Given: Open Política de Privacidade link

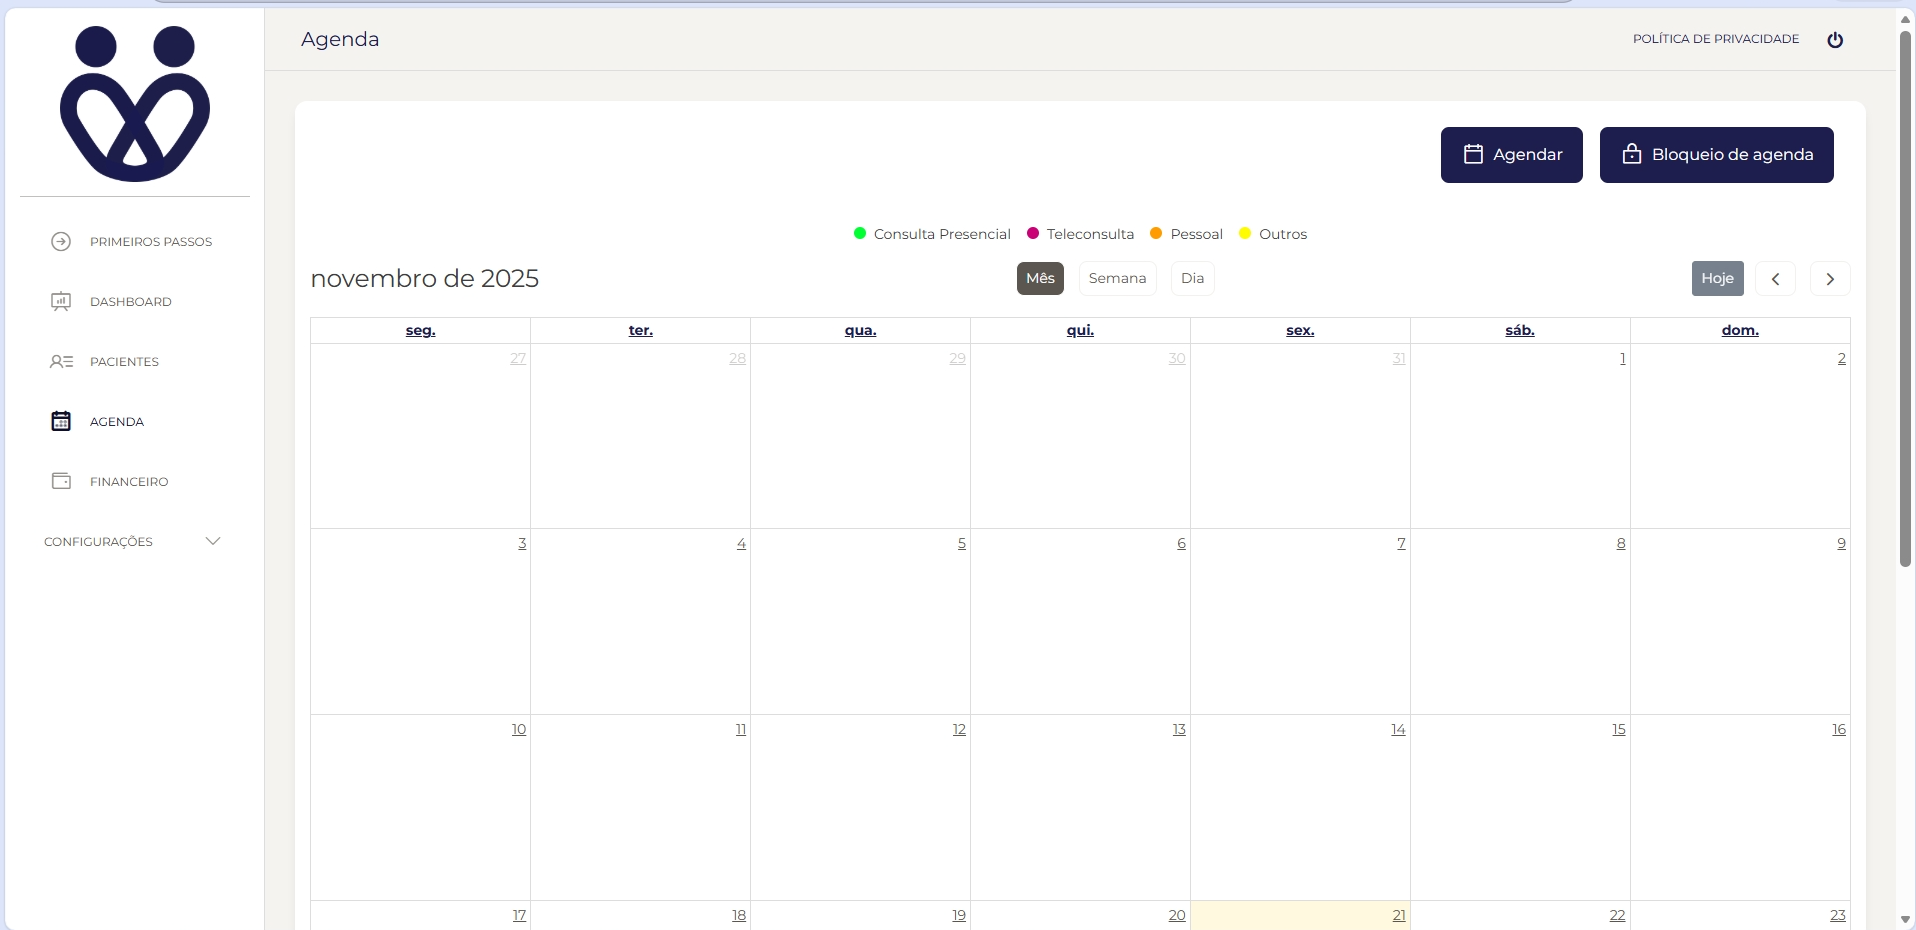Looking at the screenshot, I should pos(1715,39).
